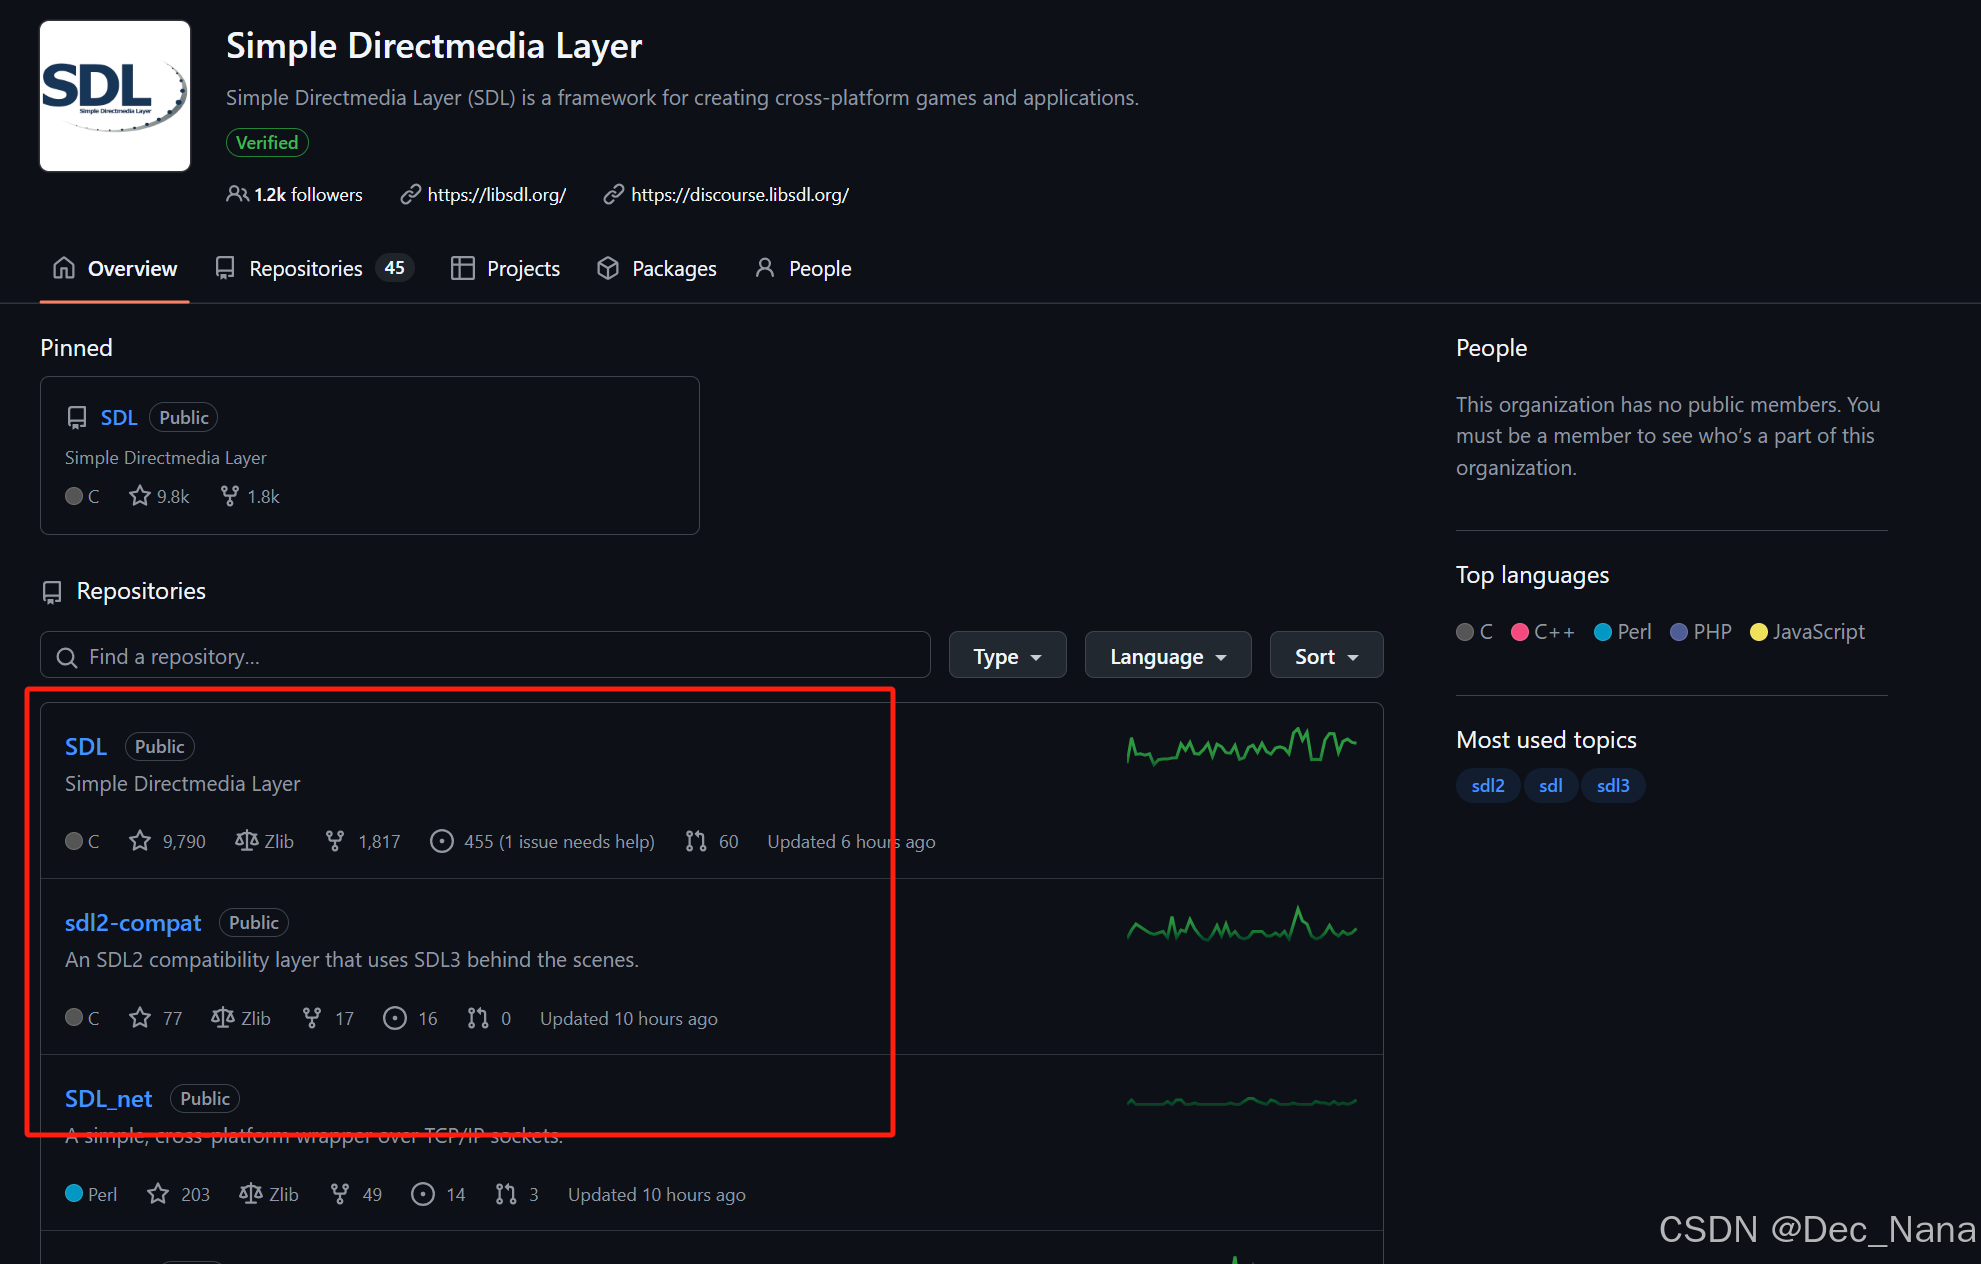Image resolution: width=1981 pixels, height=1264 pixels.
Task: Click the pink C++ language color dot
Action: point(1519,632)
